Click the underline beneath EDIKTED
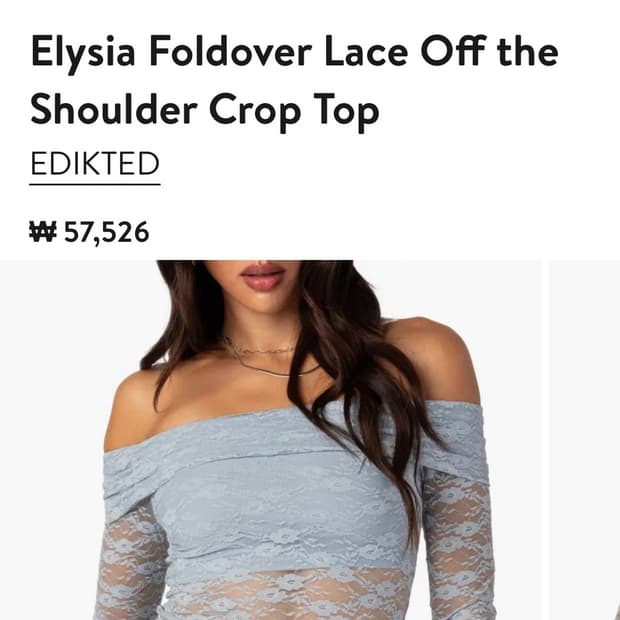 click(95, 184)
